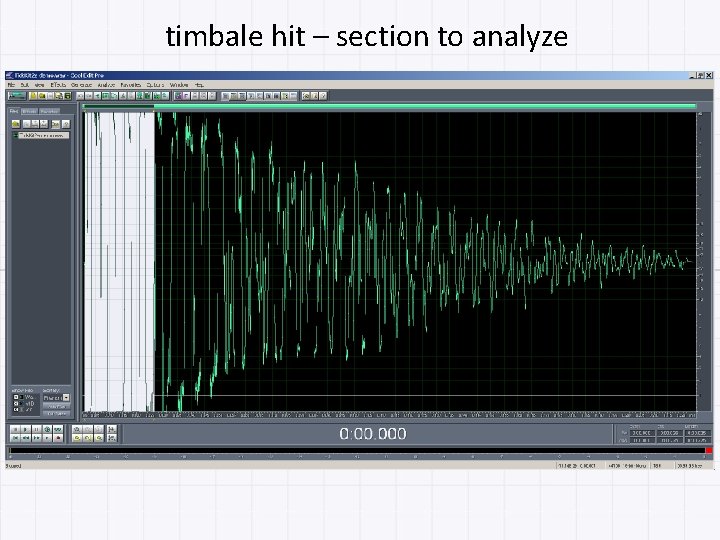Click the Selection End time field
Image resolution: width=720 pixels, height=540 pixels.
click(669, 433)
